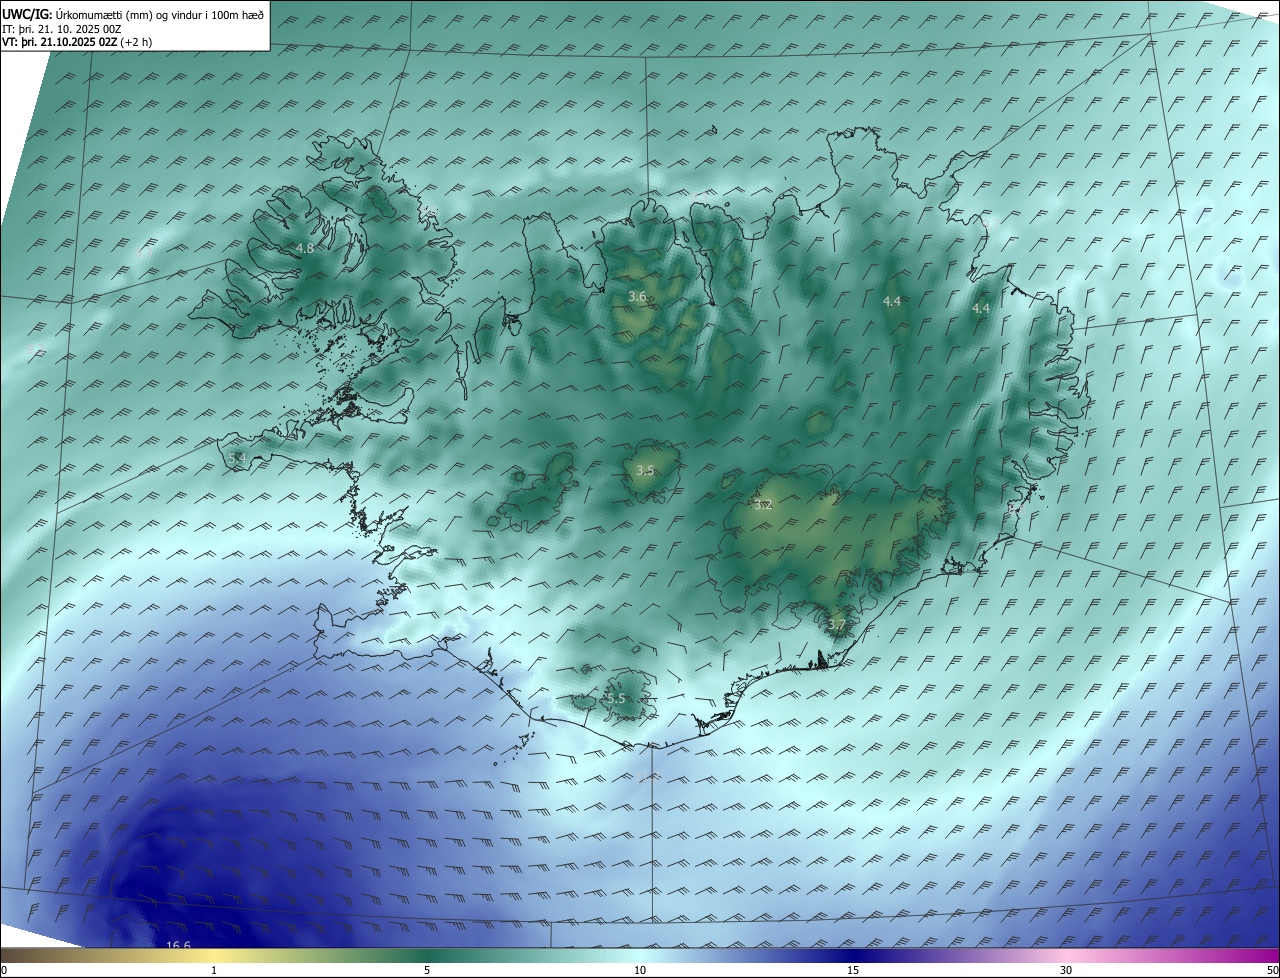The height and width of the screenshot is (978, 1280).
Task: Click the 15 tick on the colour scale
Action: 853,970
